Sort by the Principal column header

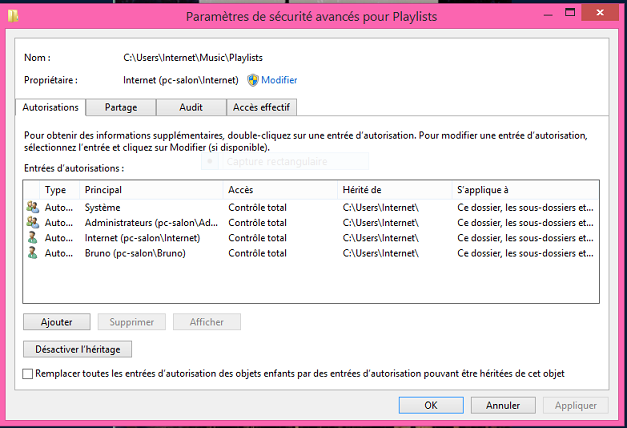[x=150, y=189]
